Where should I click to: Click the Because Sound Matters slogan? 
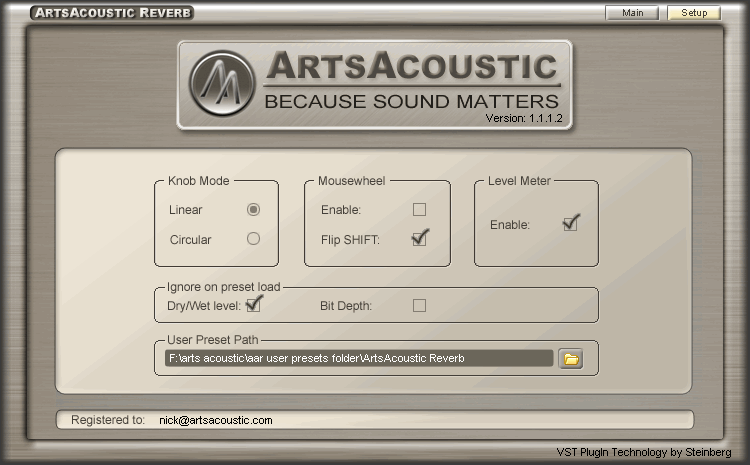[x=410, y=101]
